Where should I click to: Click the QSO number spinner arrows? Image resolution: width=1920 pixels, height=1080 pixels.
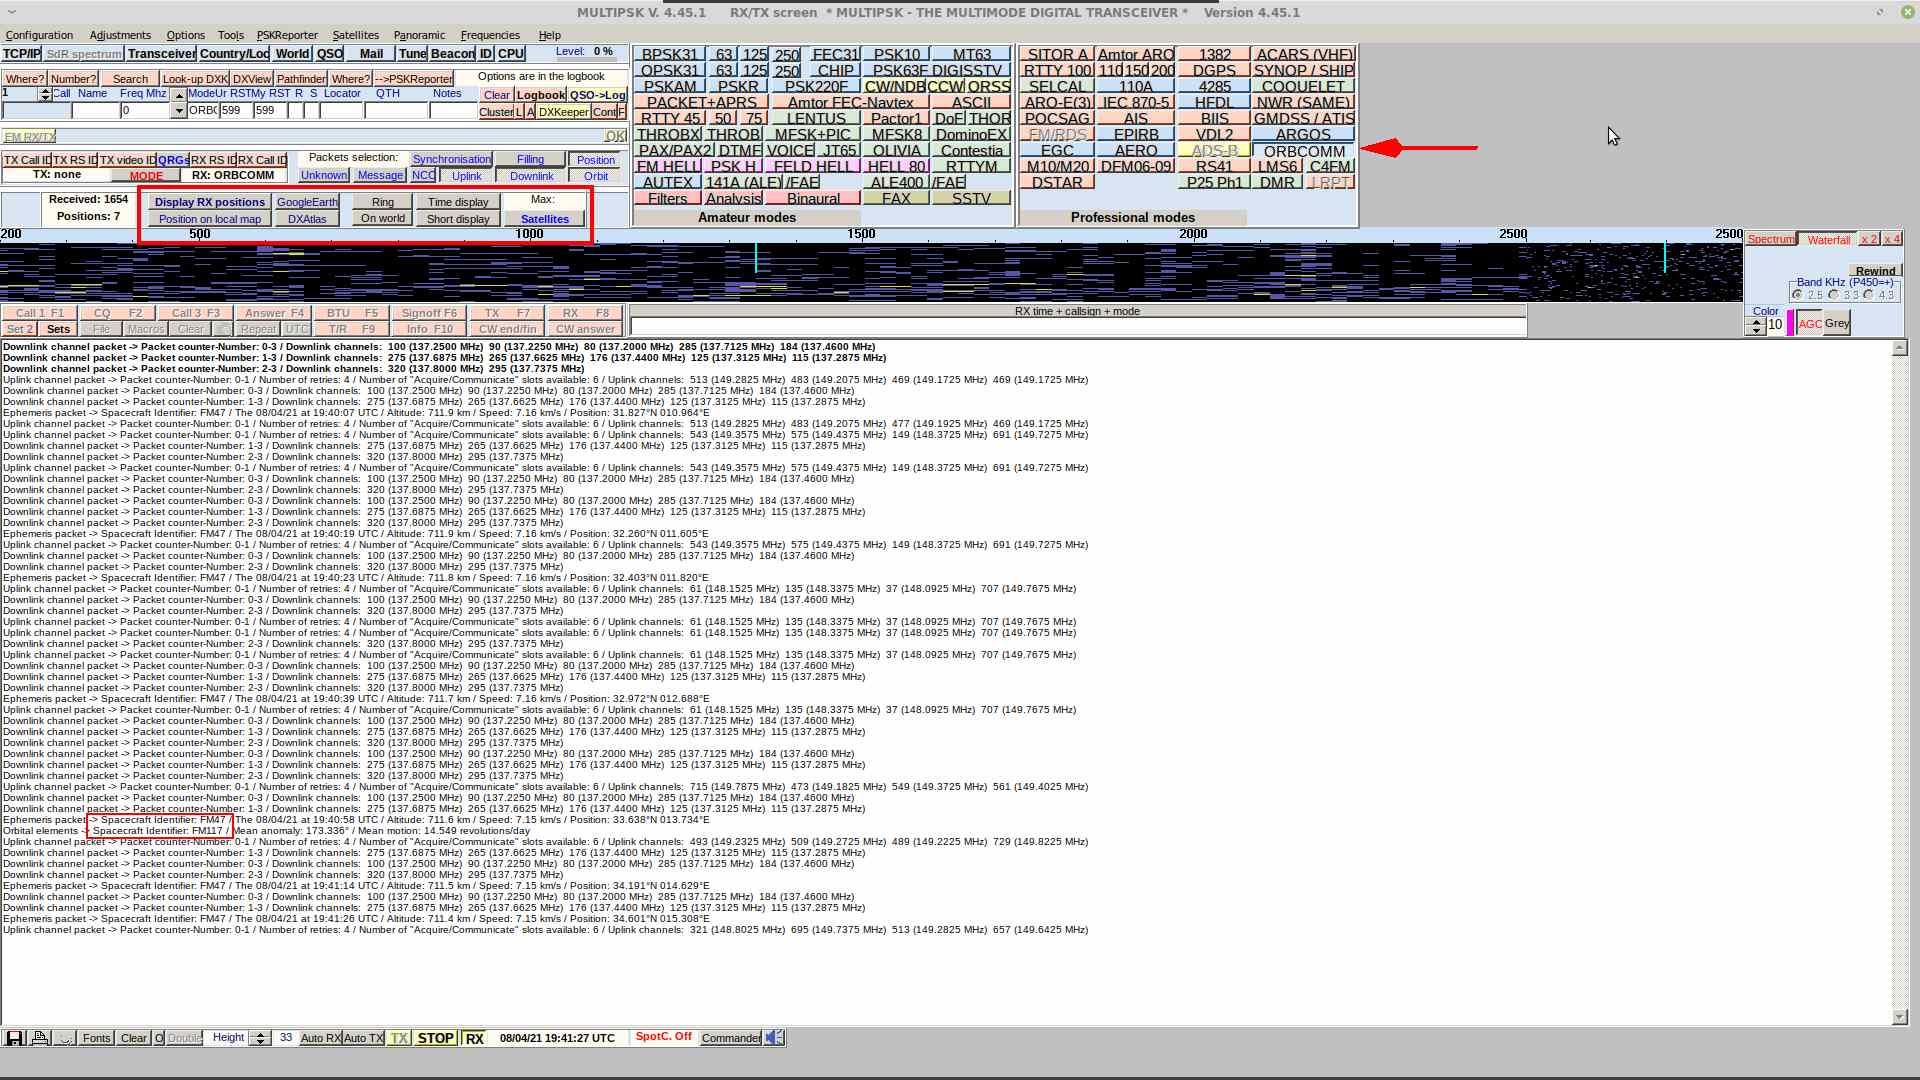[x=45, y=94]
